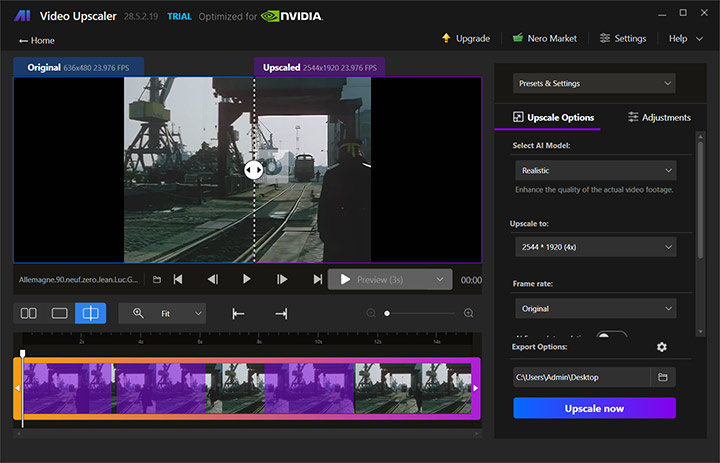Screen dimensions: 720x463
Task: Switch to side-by-side view mode
Action: [28, 313]
